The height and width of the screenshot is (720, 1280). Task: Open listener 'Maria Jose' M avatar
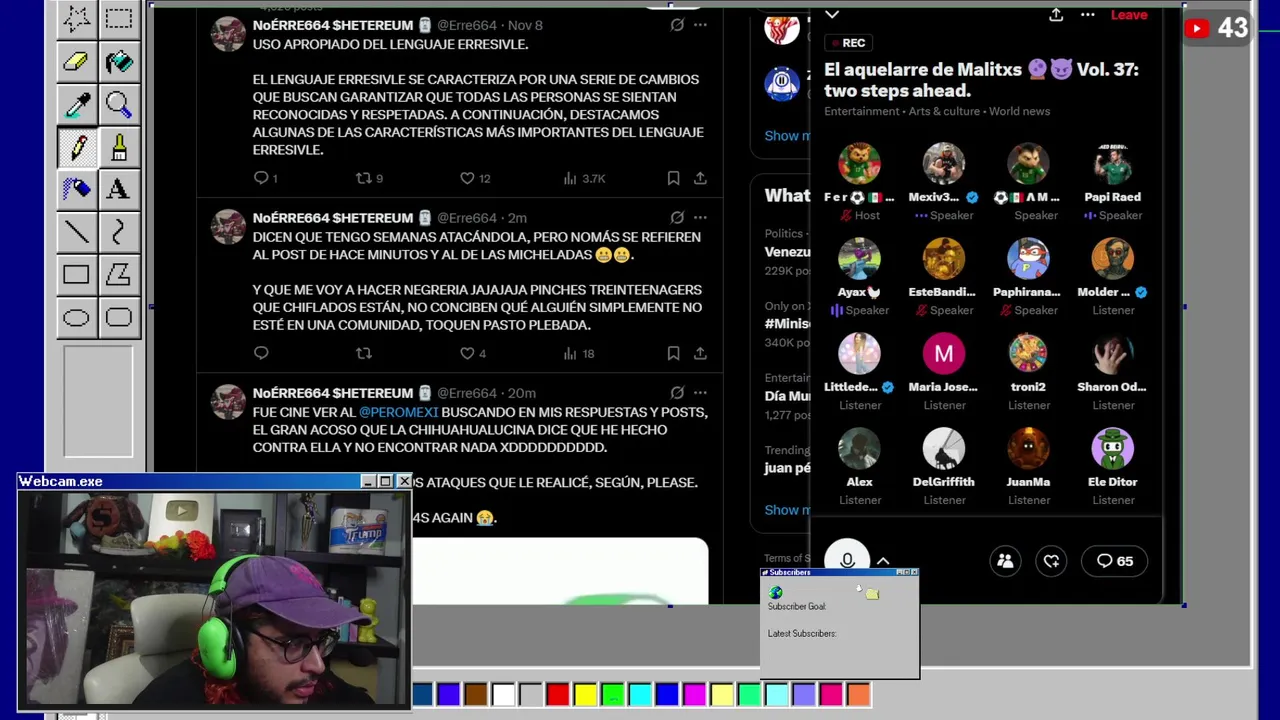[x=943, y=354]
